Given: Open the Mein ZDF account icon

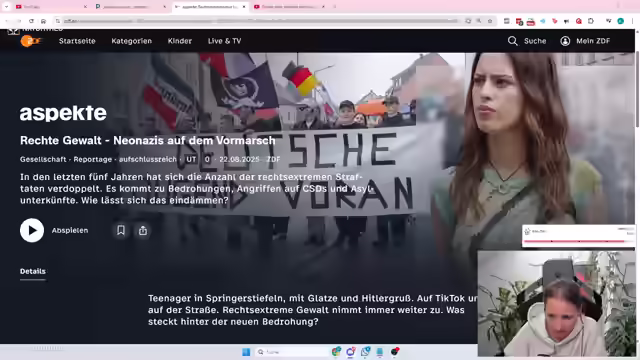Looking at the screenshot, I should (x=565, y=41).
